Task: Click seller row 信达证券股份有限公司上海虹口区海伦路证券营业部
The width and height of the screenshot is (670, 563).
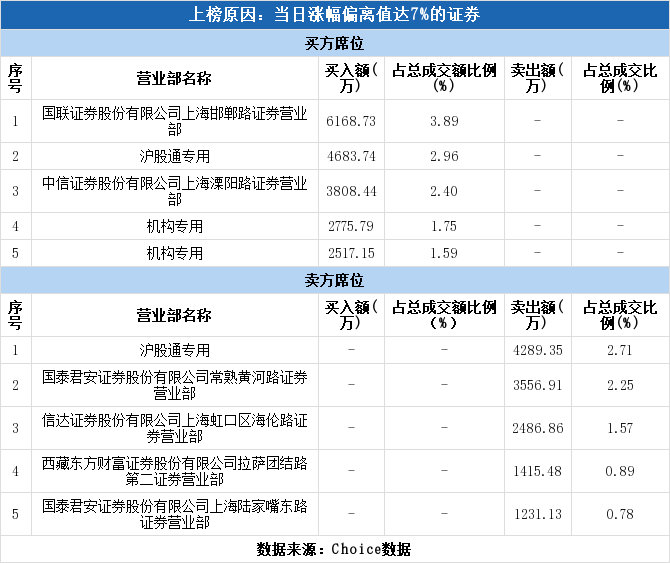Action: click(x=174, y=428)
